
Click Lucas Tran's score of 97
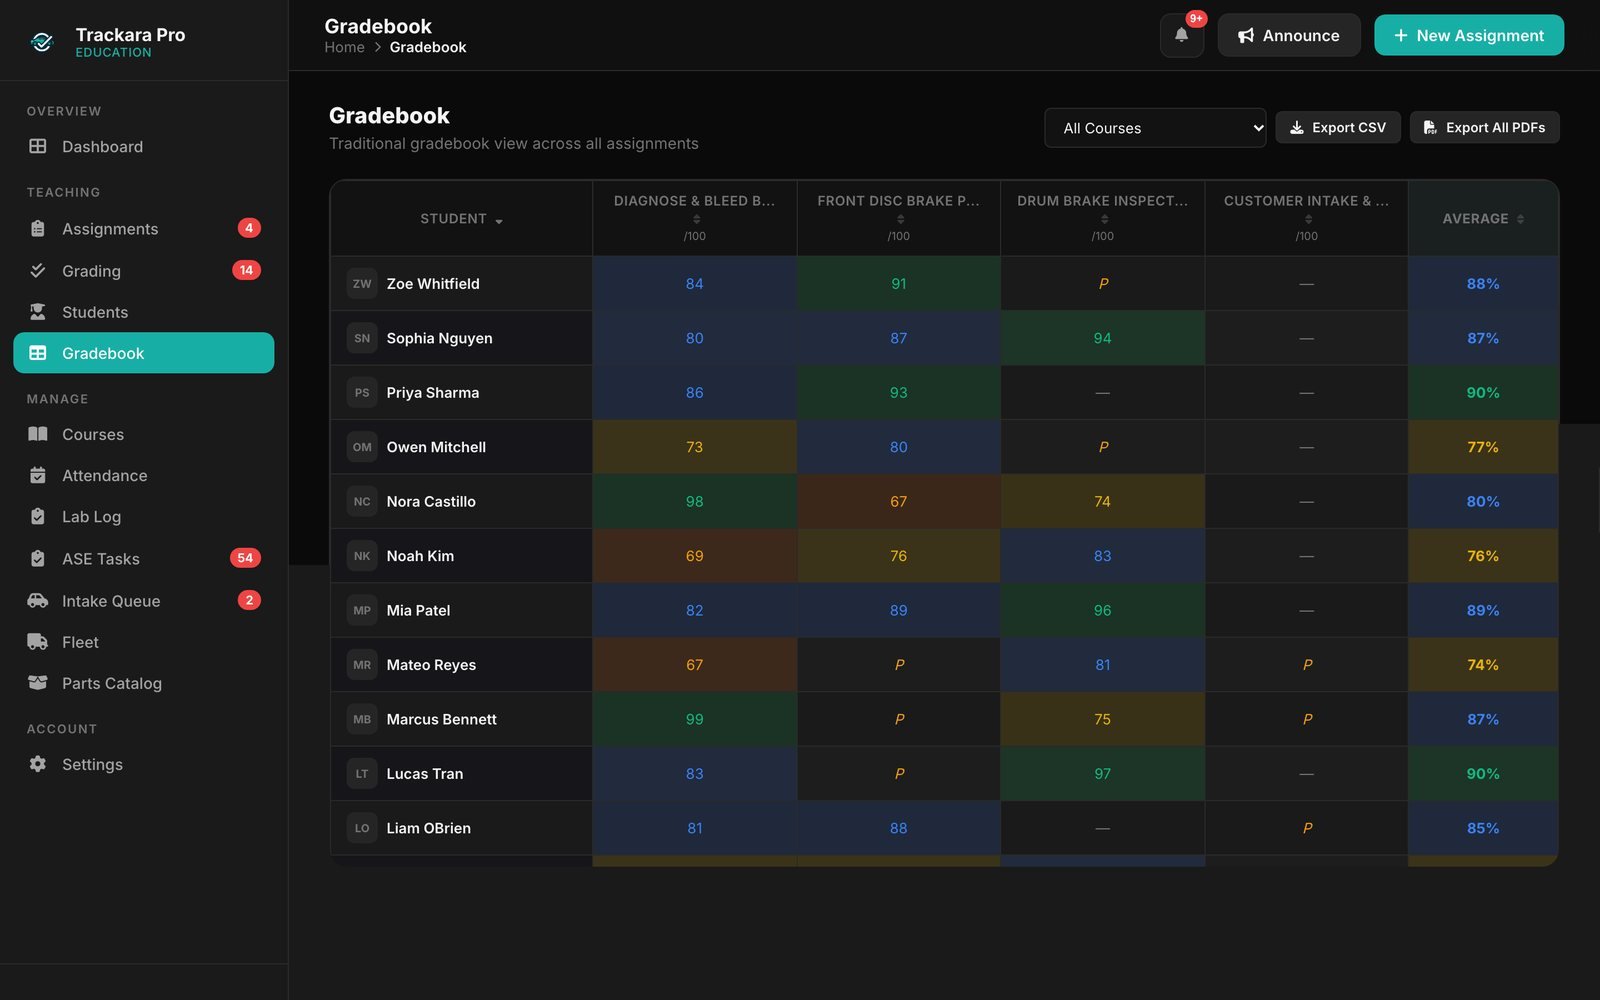click(x=1103, y=774)
